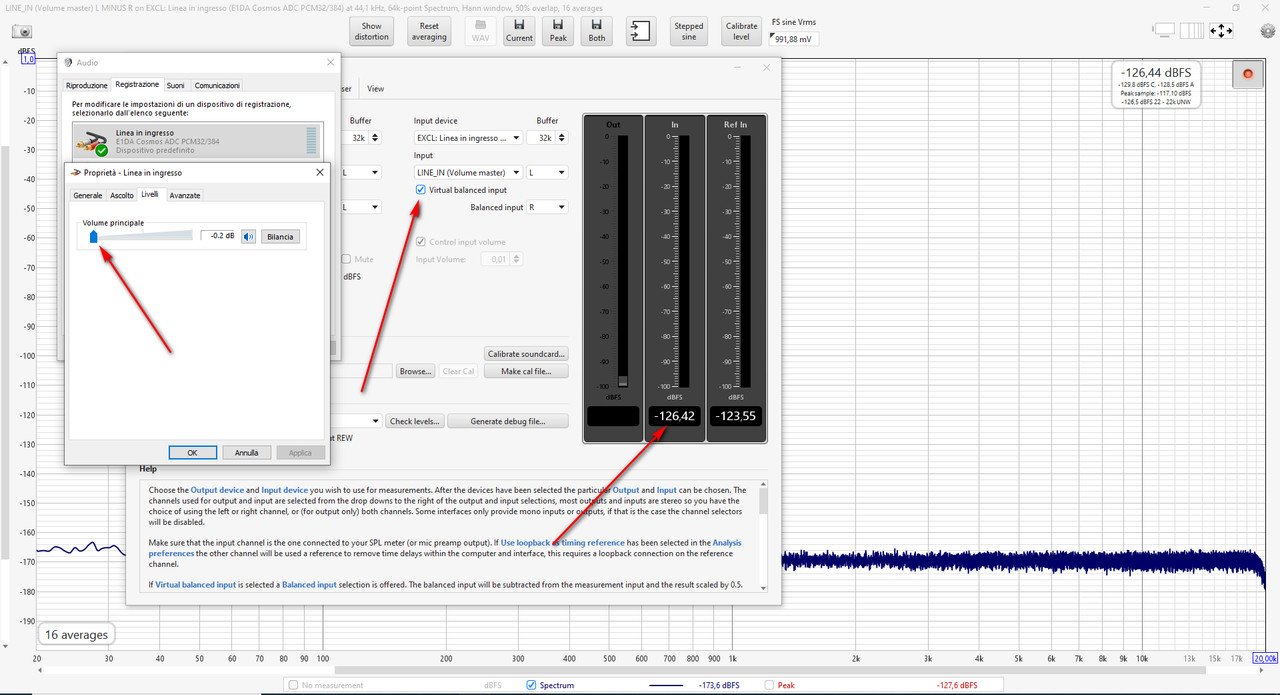Click the In level meter -126,42 value
Screen dimensions: 1280x695
(674, 416)
